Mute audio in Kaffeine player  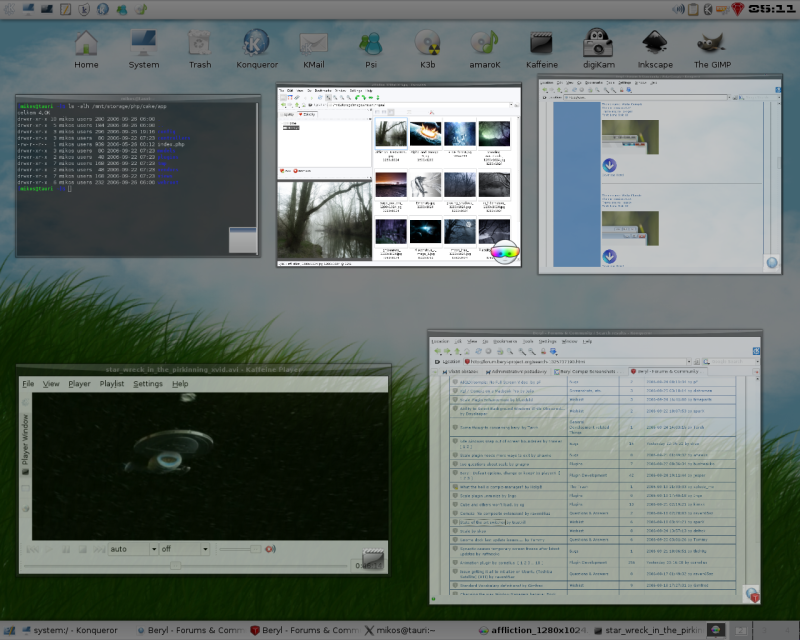click(270, 549)
